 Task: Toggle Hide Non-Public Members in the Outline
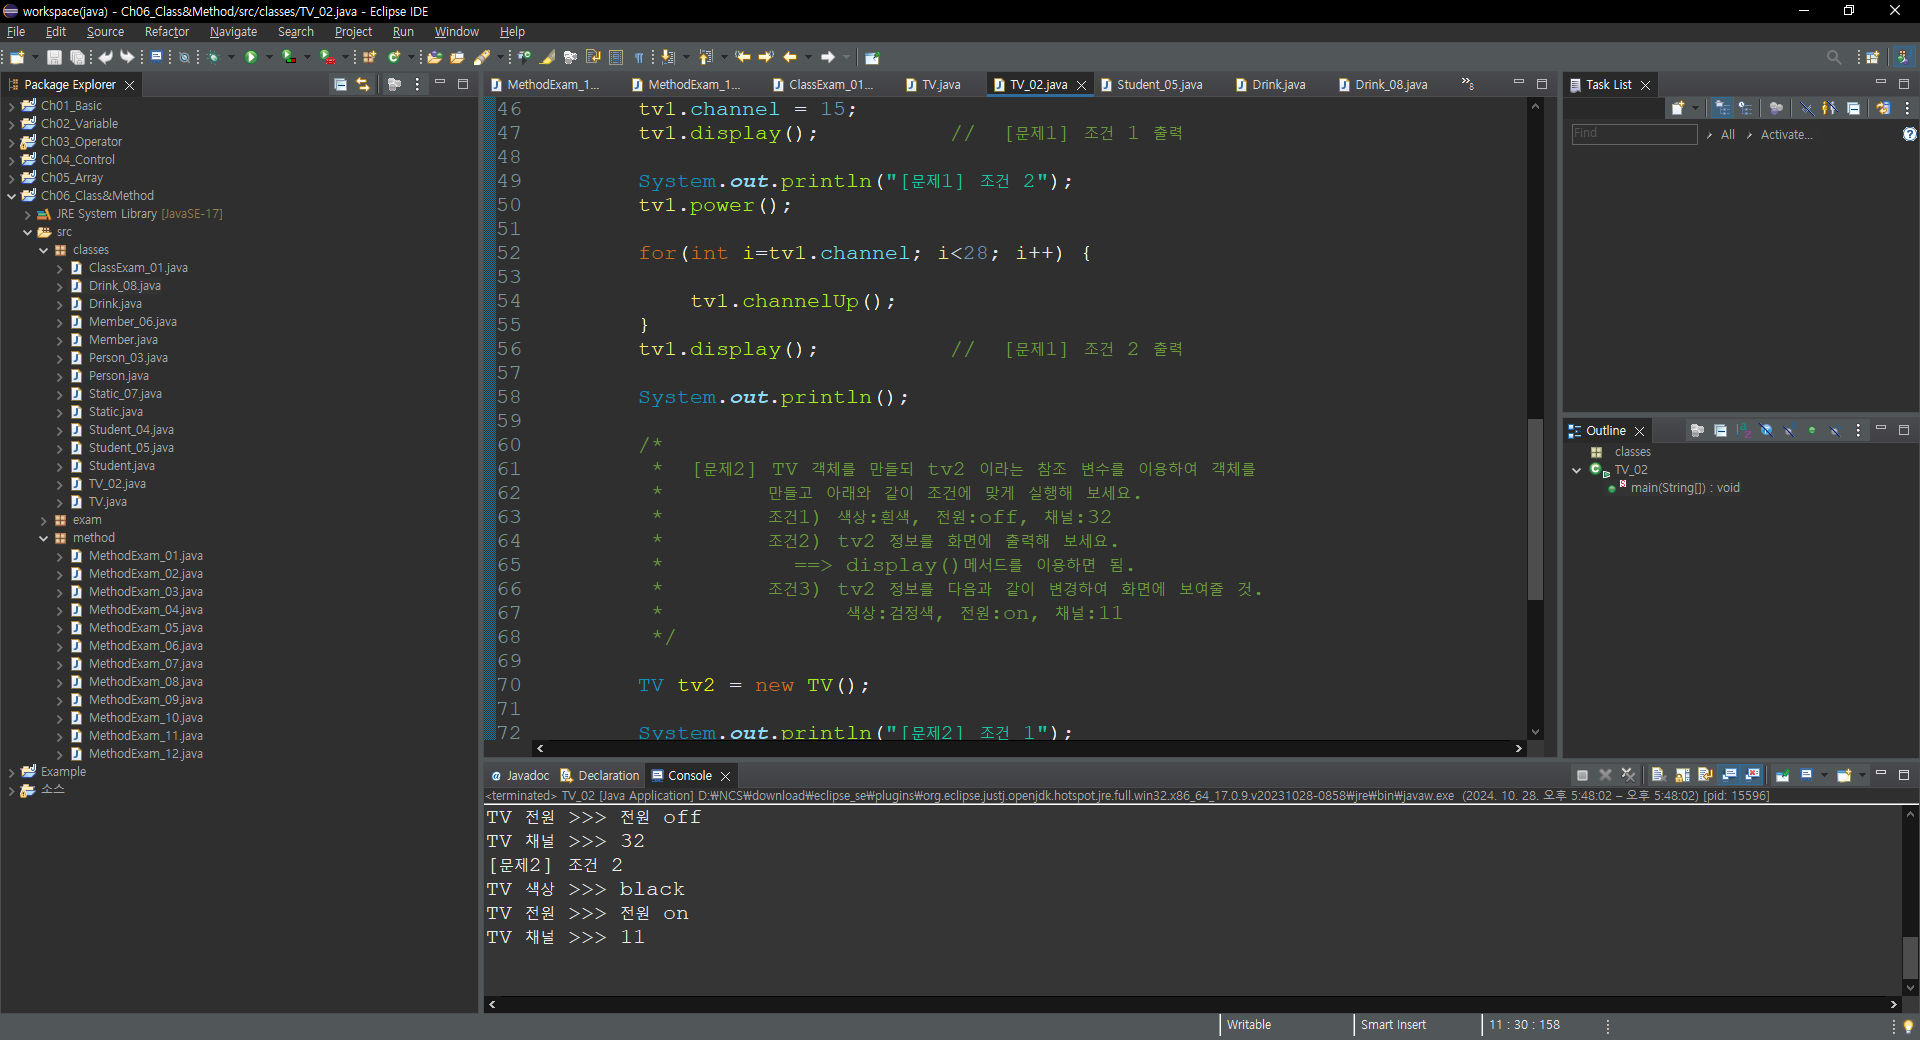[x=1812, y=430]
